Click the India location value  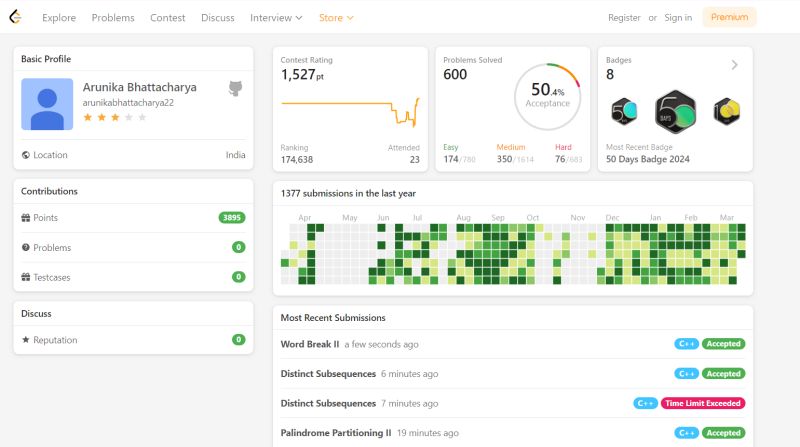point(235,155)
